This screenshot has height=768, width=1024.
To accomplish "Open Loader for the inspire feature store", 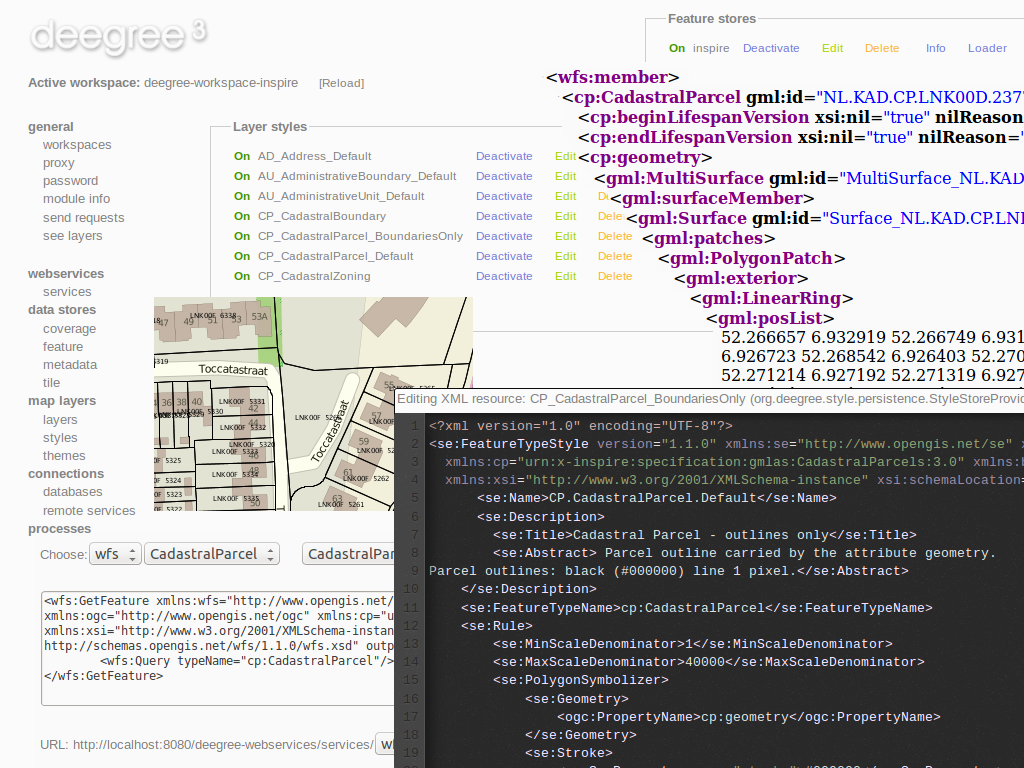I will (x=987, y=48).
